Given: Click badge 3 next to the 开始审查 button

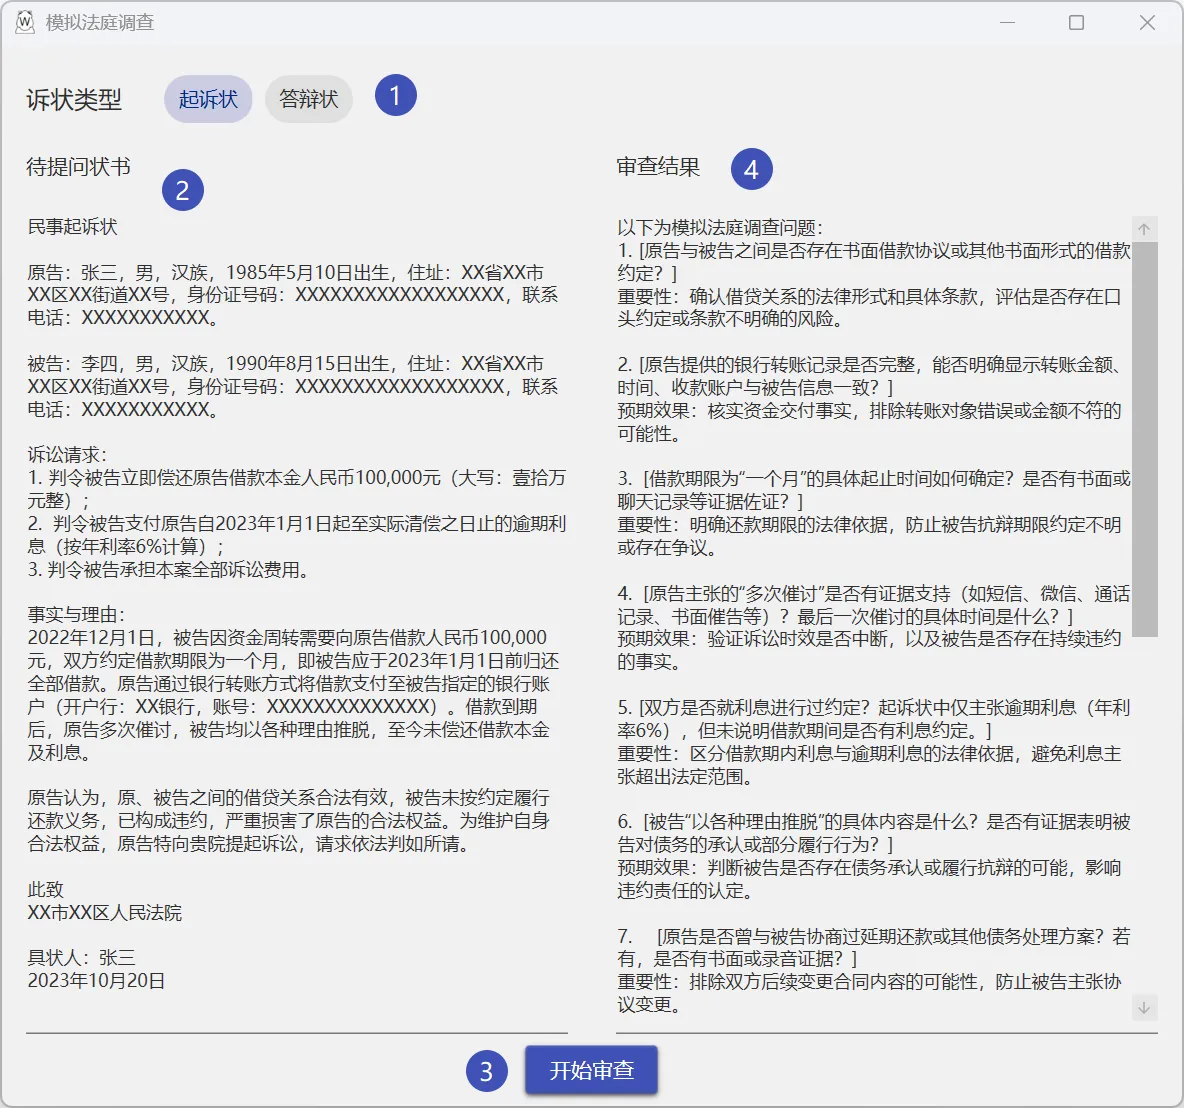Looking at the screenshot, I should click(x=485, y=1070).
